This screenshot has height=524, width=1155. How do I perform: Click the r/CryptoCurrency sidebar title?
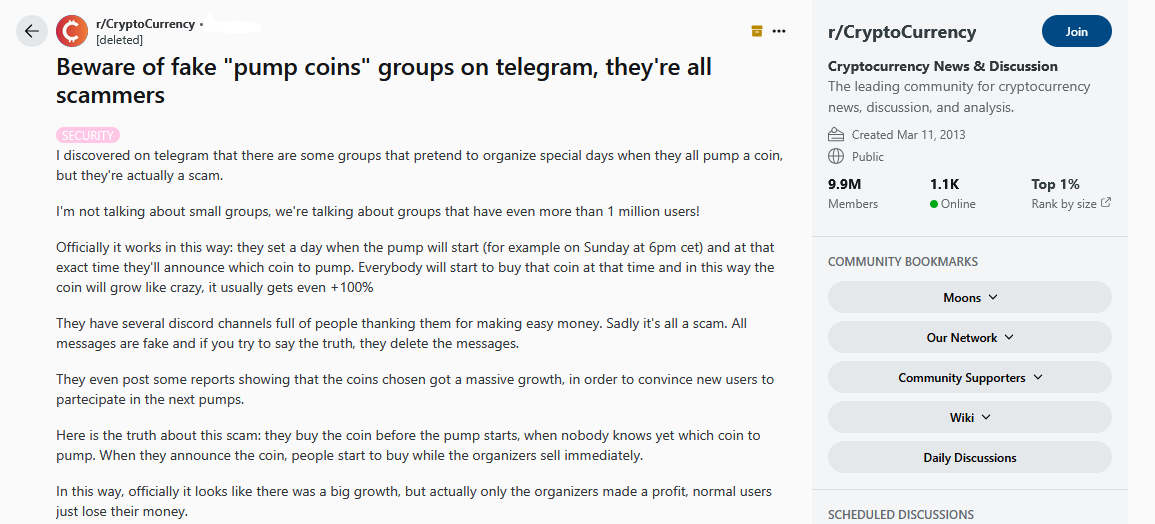click(902, 32)
